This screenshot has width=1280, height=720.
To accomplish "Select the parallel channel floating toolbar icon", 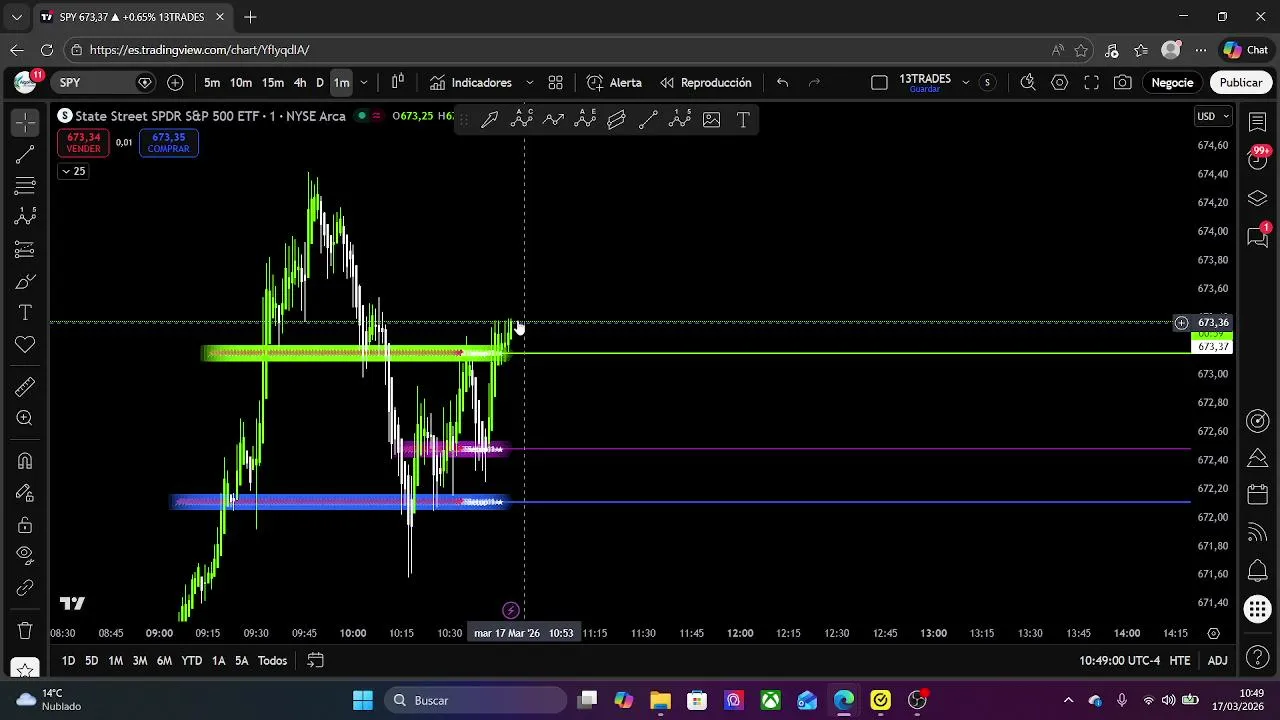I will coord(616,120).
